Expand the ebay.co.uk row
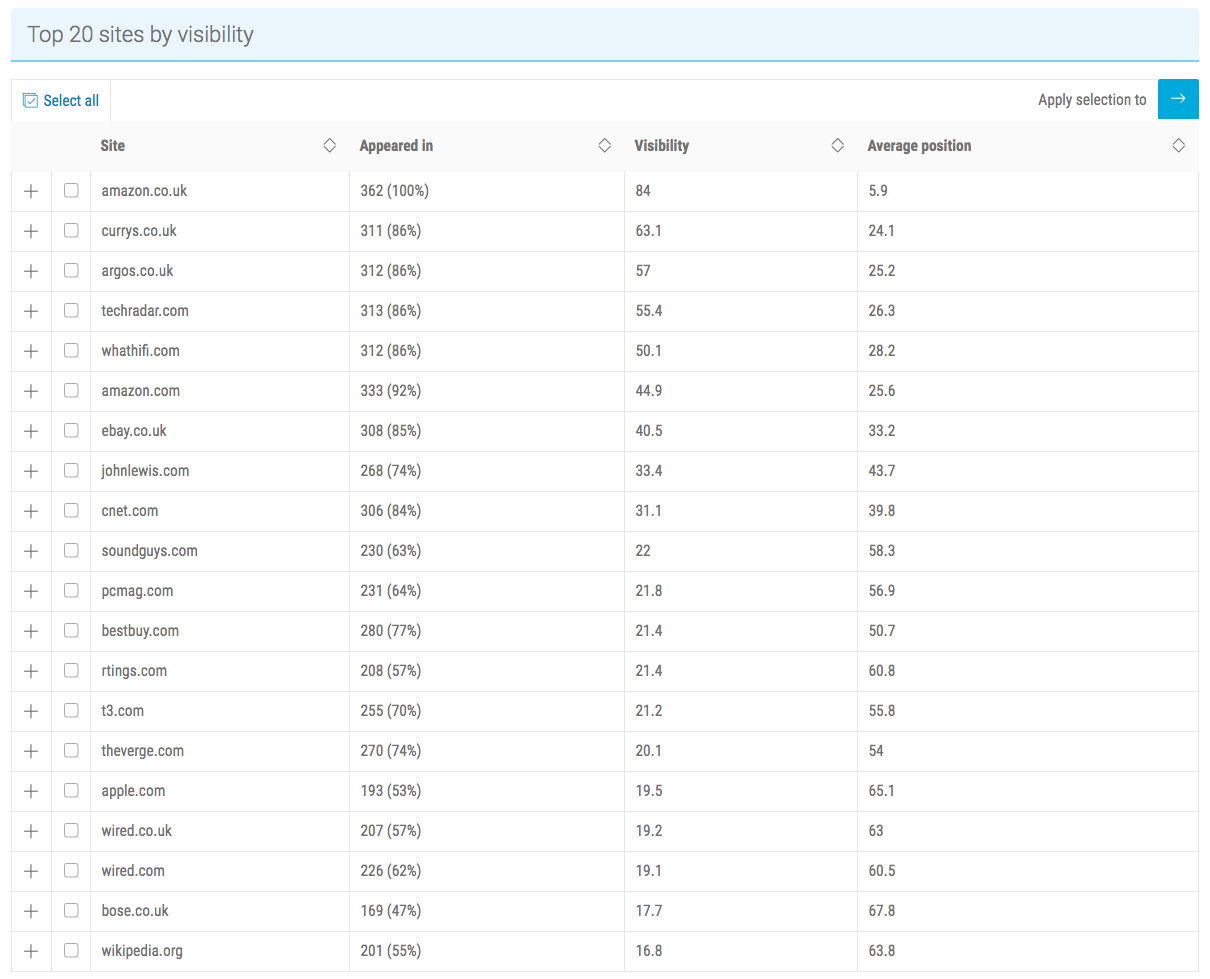The width and height of the screenshot is (1210, 979). 31,431
